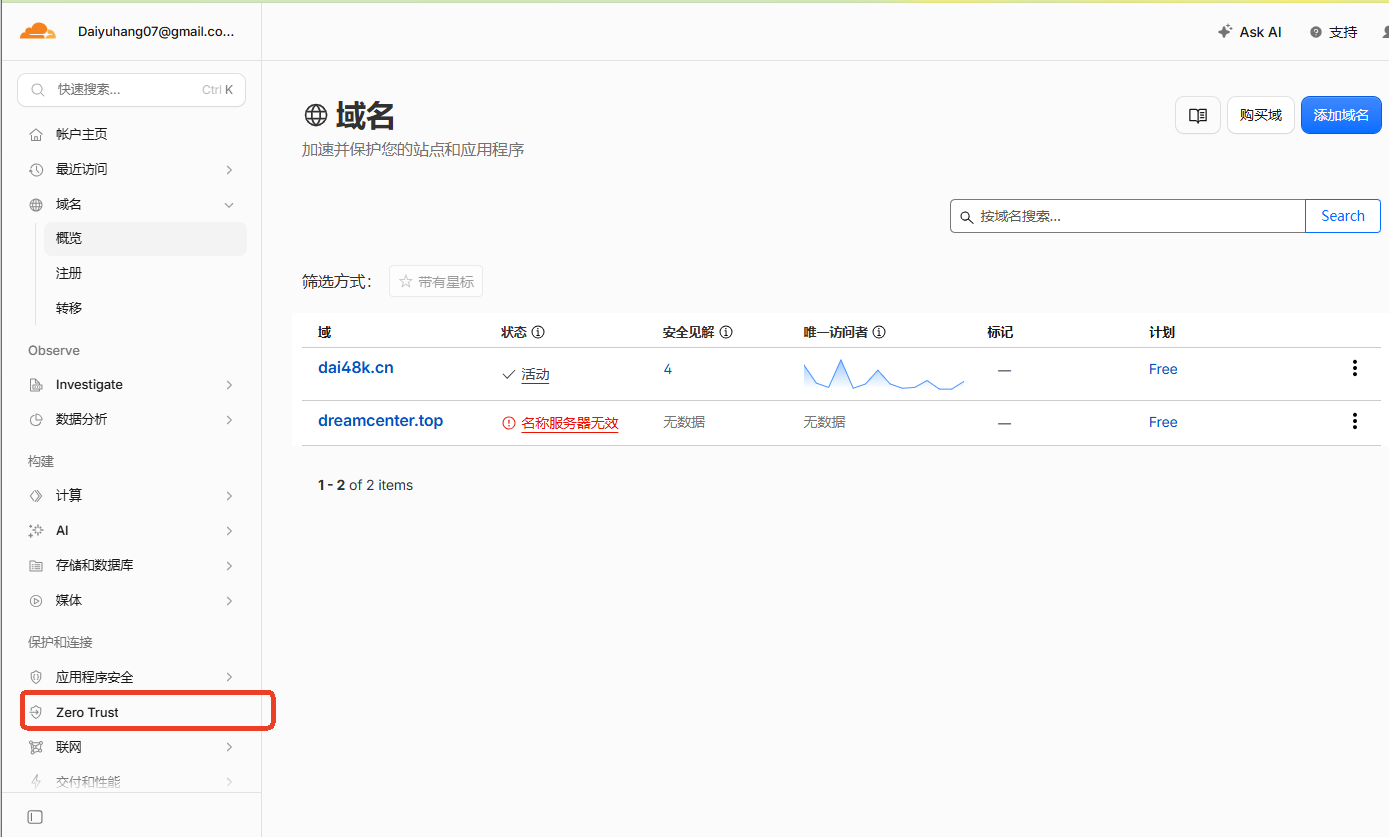Toggle the 带有星标 starred filter
The image size is (1389, 837).
(436, 282)
